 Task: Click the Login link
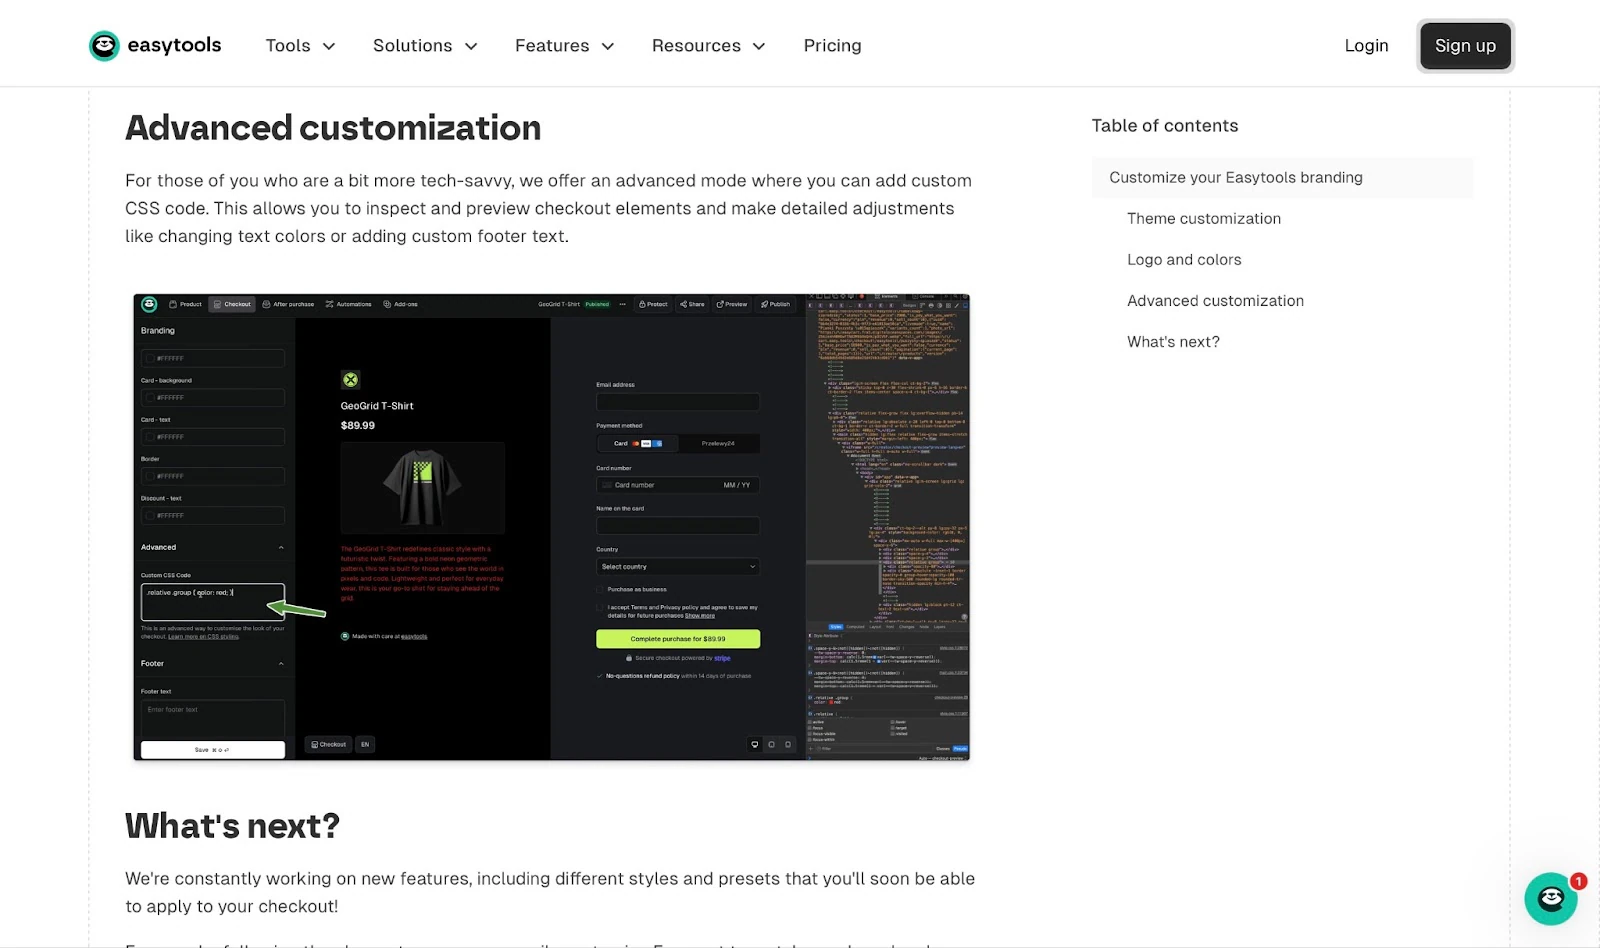point(1366,46)
